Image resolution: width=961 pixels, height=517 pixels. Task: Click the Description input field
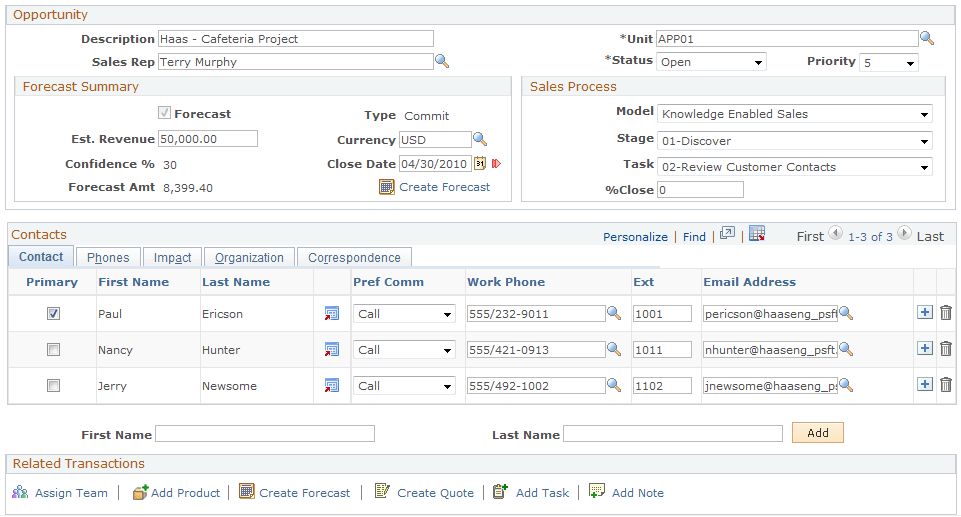click(x=295, y=39)
